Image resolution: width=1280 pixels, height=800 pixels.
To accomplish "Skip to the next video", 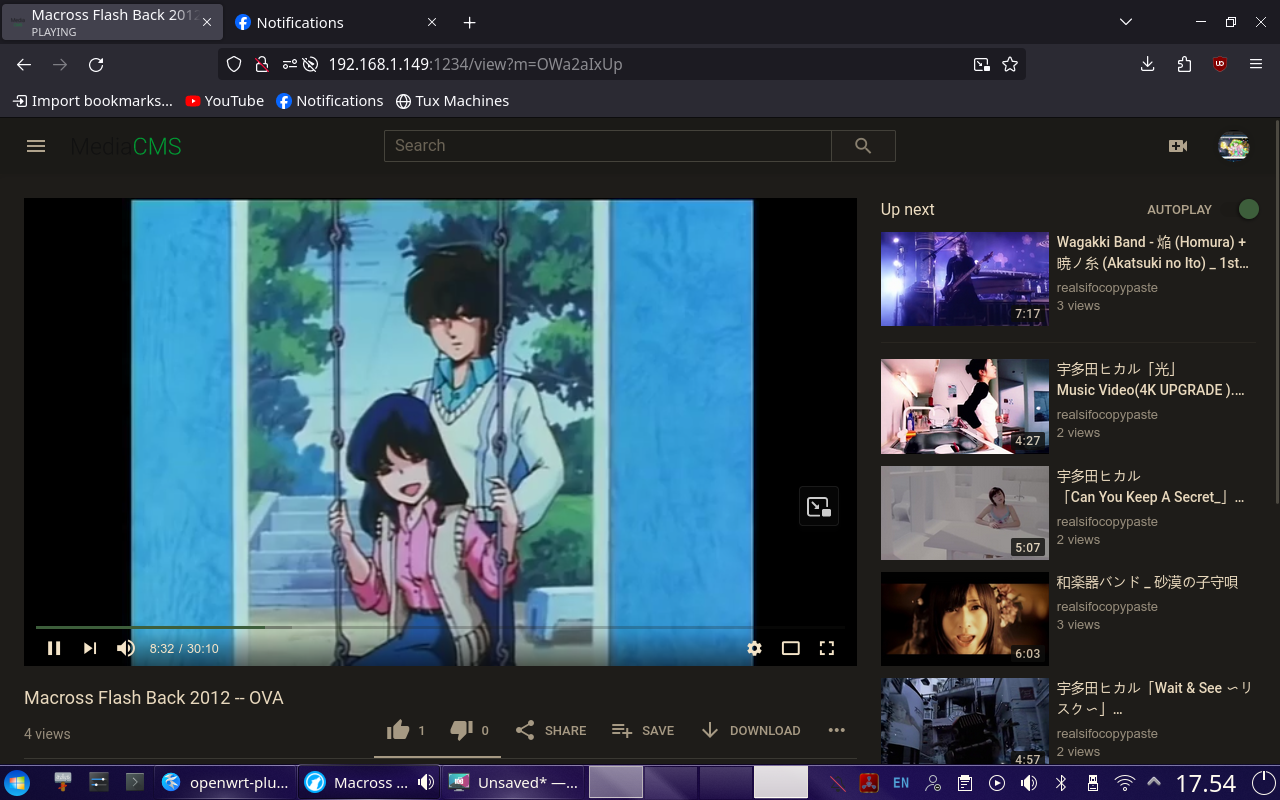I will tap(90, 648).
